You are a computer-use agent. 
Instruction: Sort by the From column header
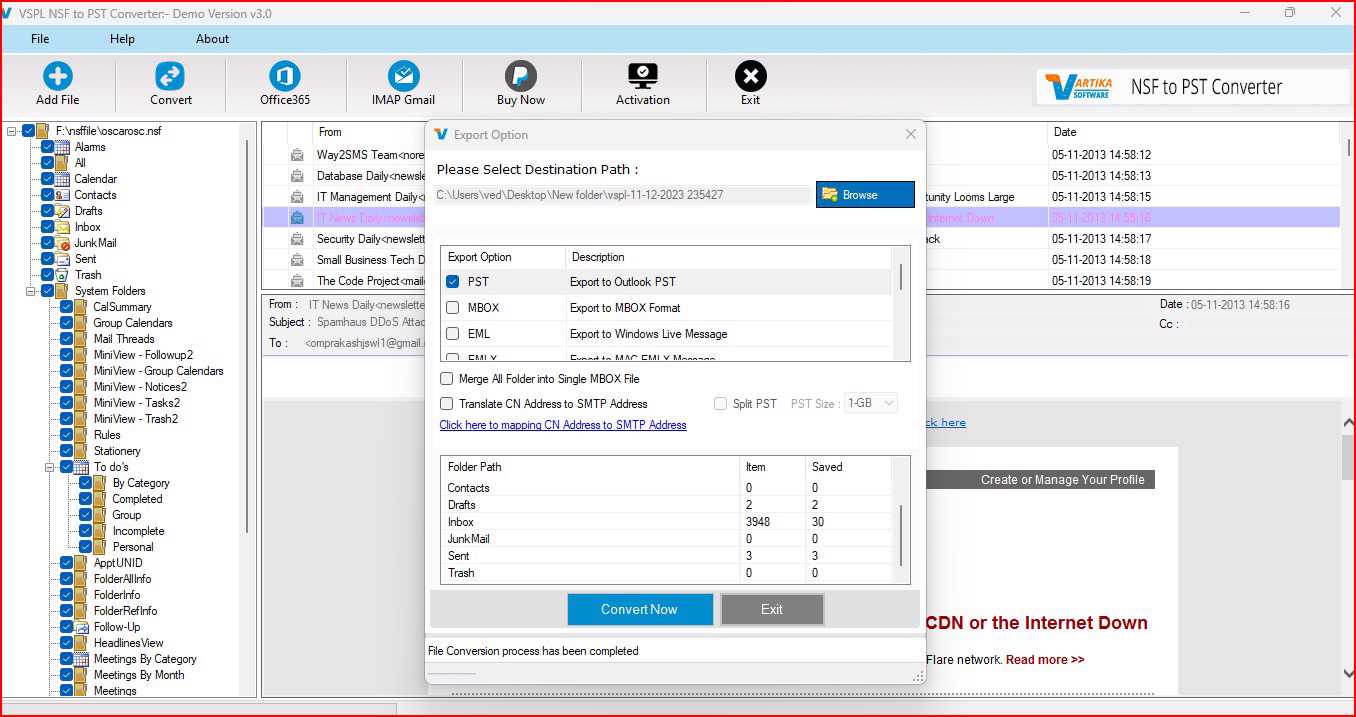pos(330,132)
